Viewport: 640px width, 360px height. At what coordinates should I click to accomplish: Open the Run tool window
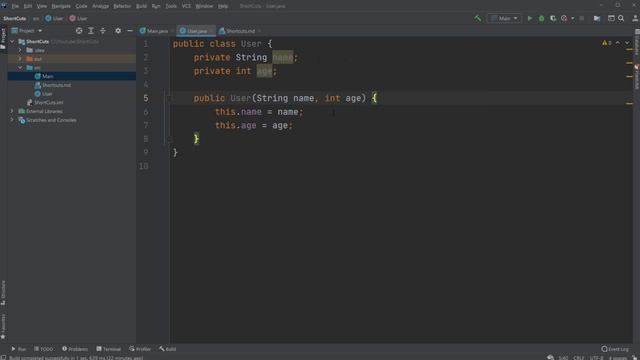(18, 349)
